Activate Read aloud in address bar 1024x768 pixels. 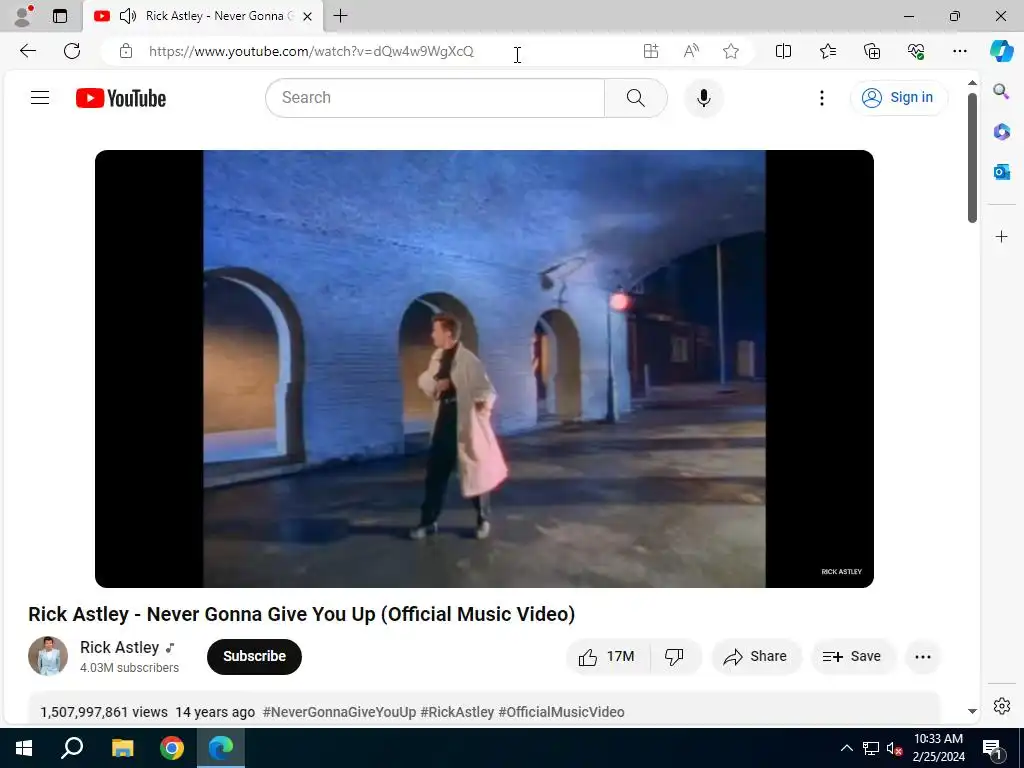(691, 51)
